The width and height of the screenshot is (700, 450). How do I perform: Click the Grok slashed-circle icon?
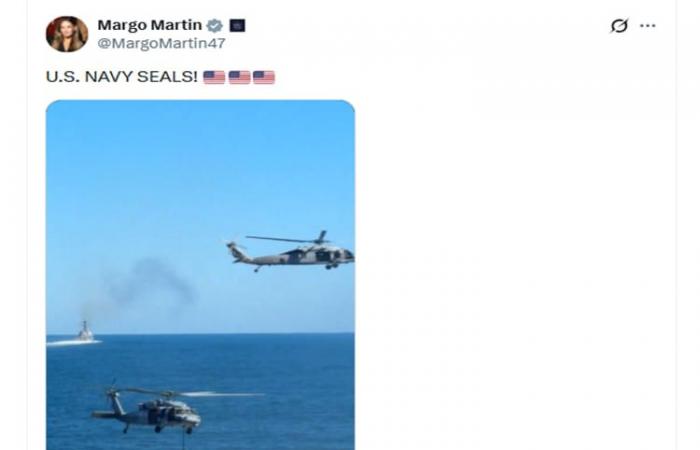(619, 25)
